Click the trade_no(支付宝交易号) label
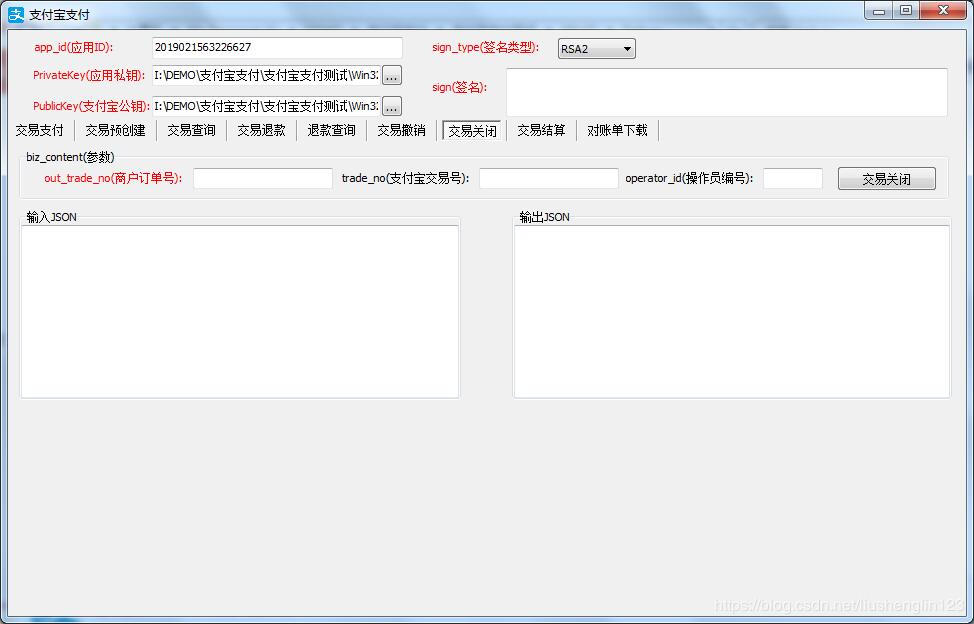The image size is (974, 624). coord(405,179)
